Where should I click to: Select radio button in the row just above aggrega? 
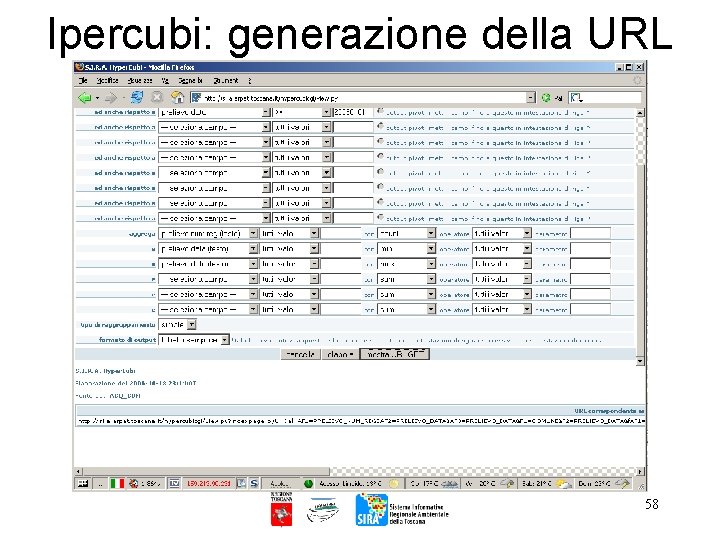[x=380, y=217]
